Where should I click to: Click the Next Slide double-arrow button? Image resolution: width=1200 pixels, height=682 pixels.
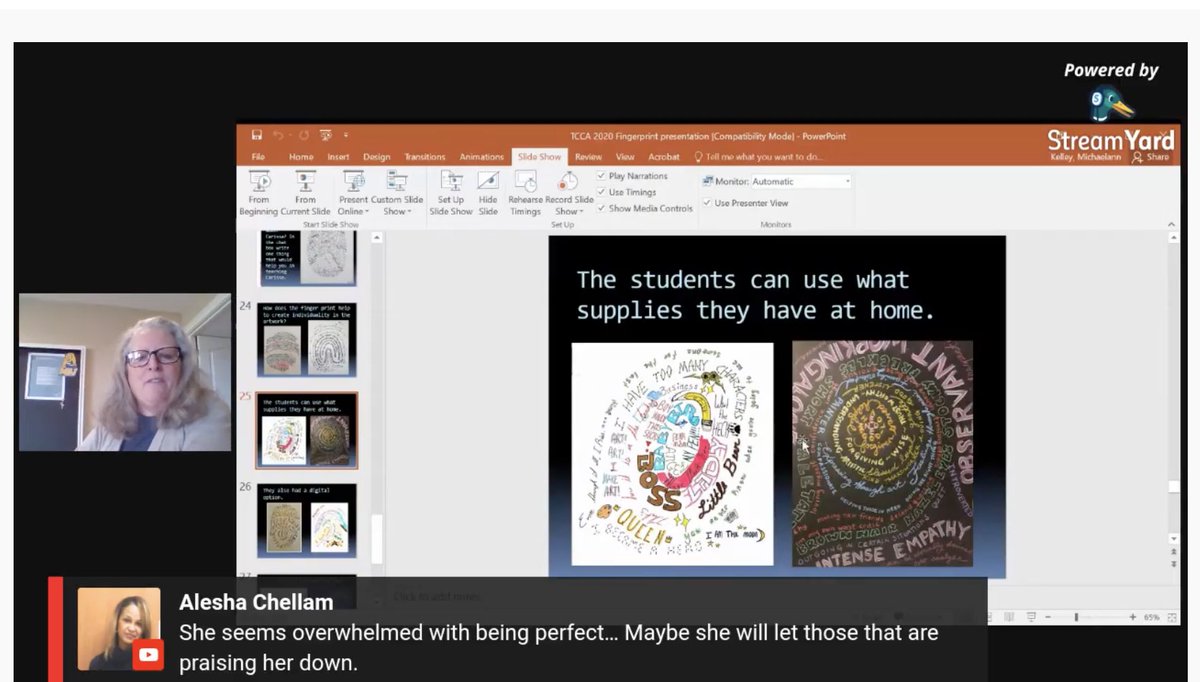pyautogui.click(x=1174, y=565)
